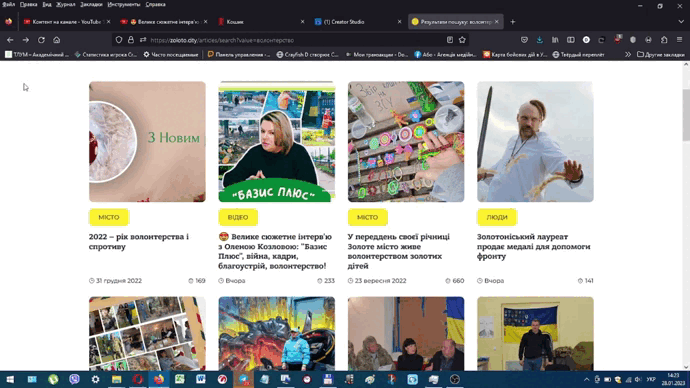Open the settings gear on taskbar

pos(95,379)
